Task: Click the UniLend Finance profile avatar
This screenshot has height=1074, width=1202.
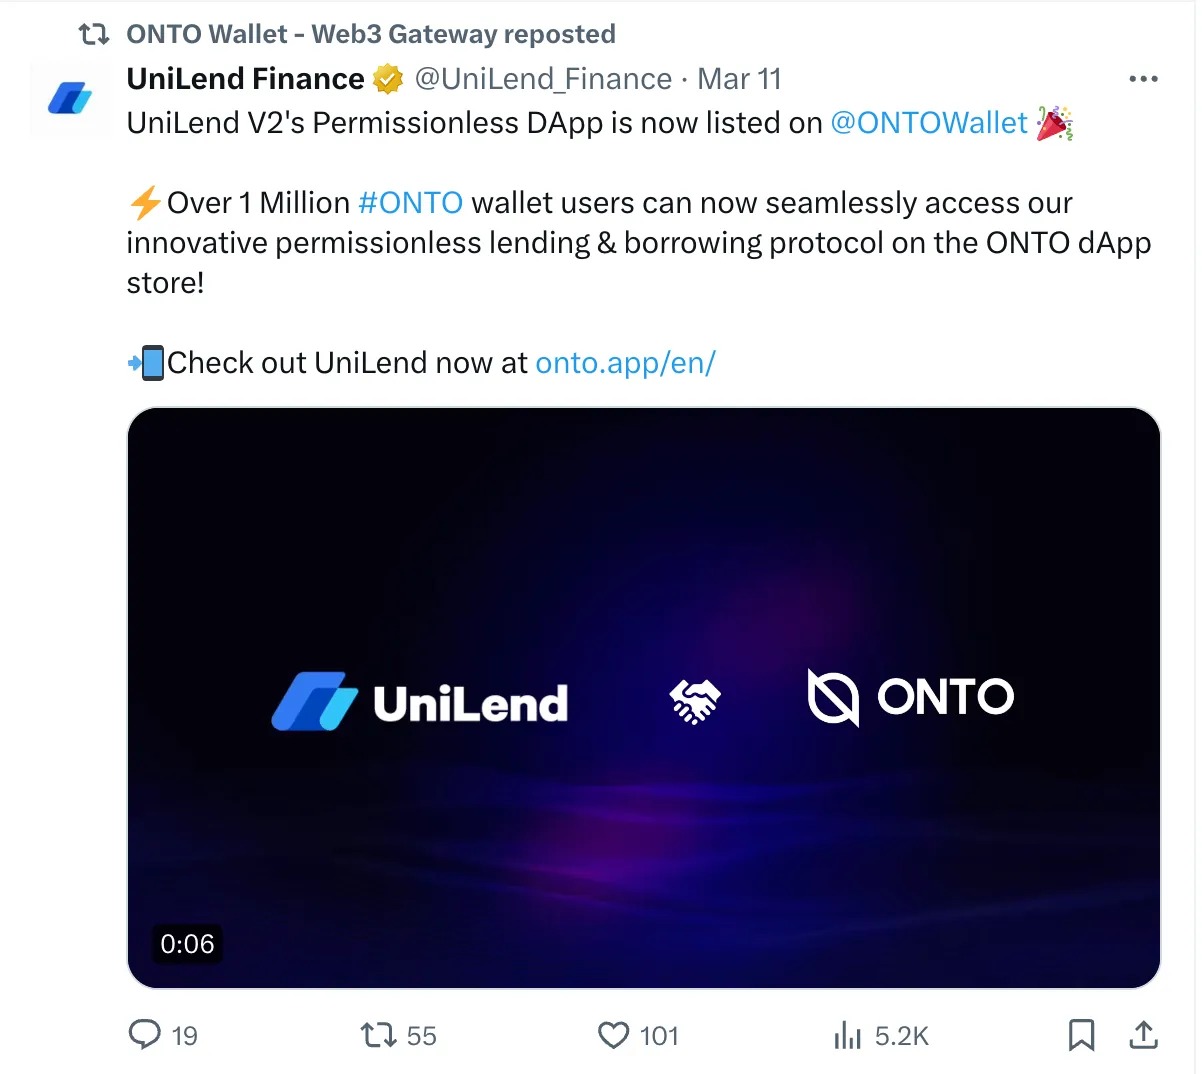Action: coord(70,98)
